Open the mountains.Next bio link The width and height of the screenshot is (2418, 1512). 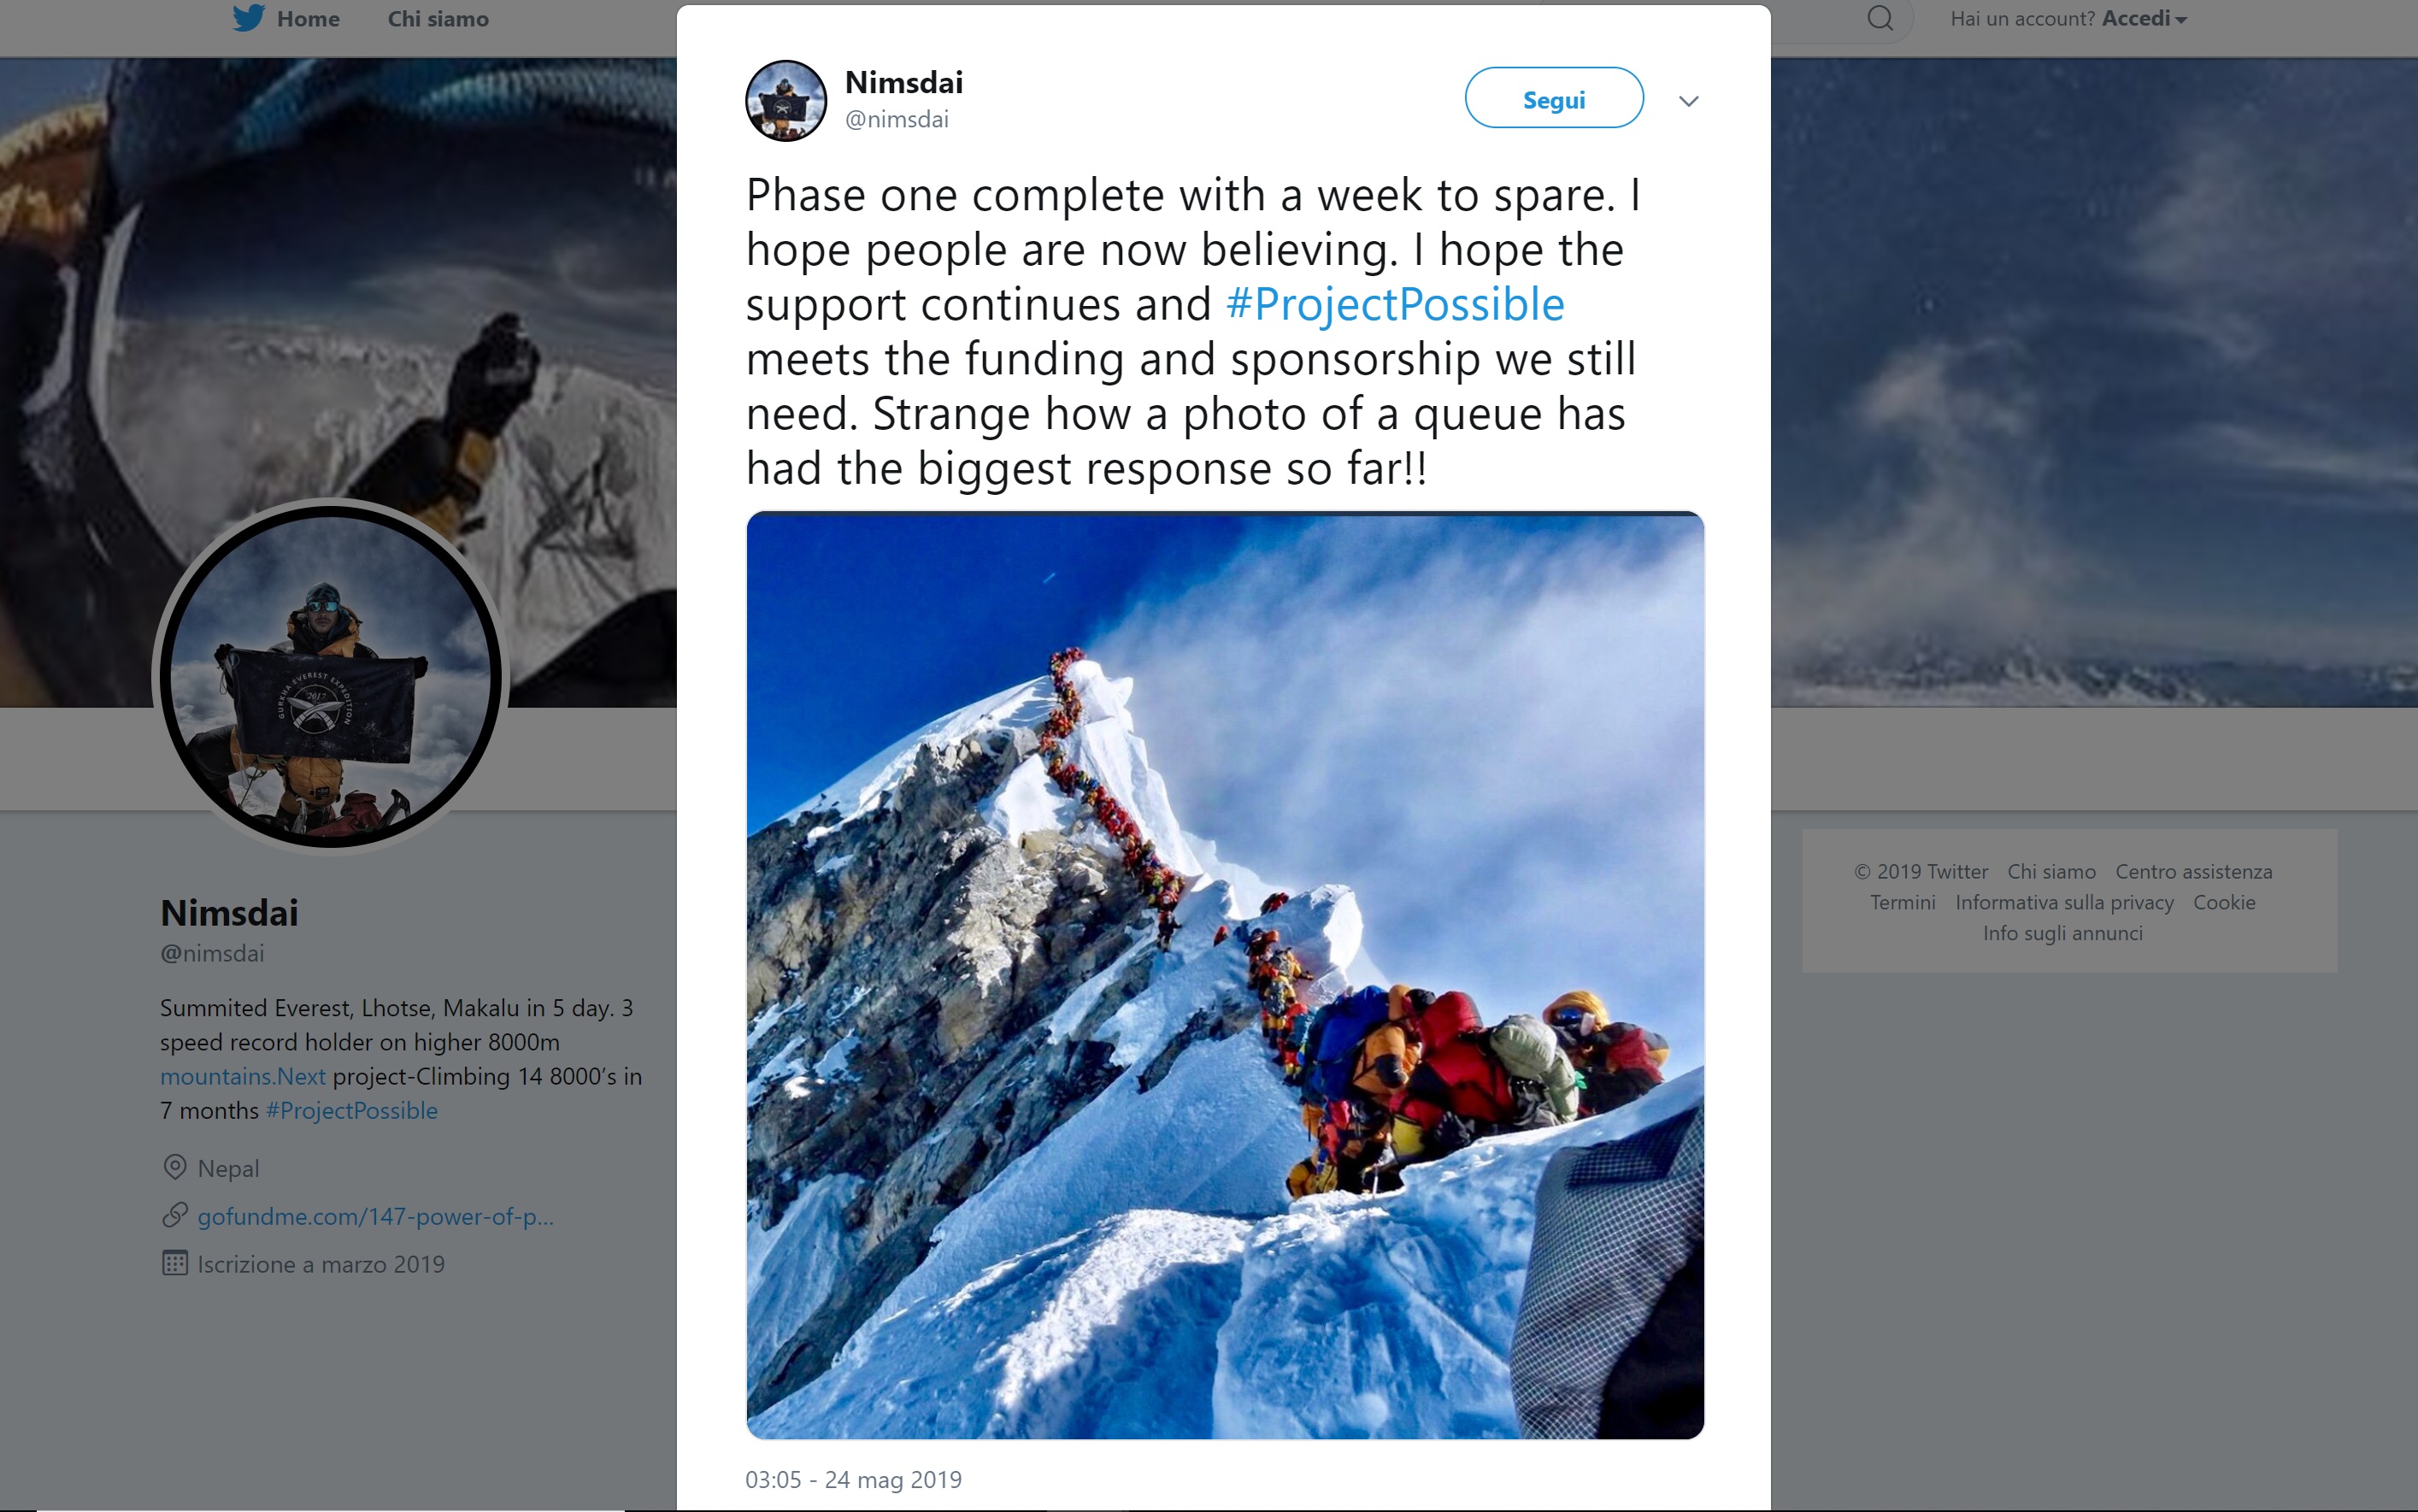[x=243, y=1076]
